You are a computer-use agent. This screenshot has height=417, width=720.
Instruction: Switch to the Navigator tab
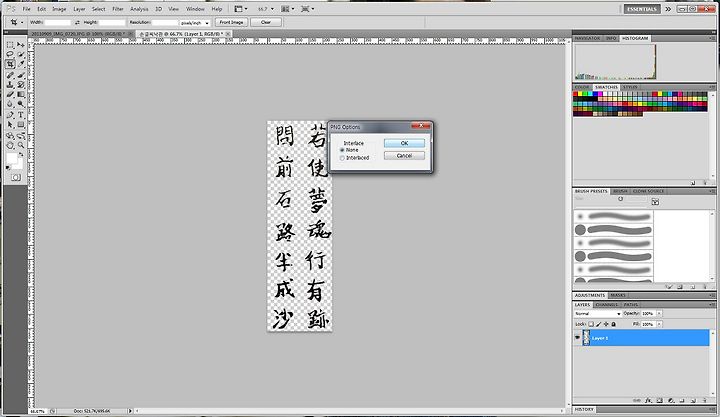coord(587,38)
